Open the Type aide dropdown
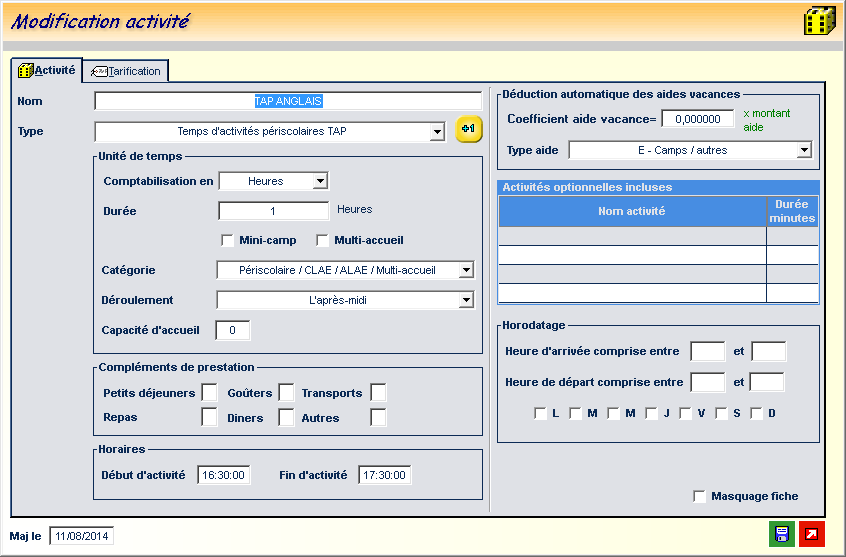The image size is (846, 557). point(804,150)
